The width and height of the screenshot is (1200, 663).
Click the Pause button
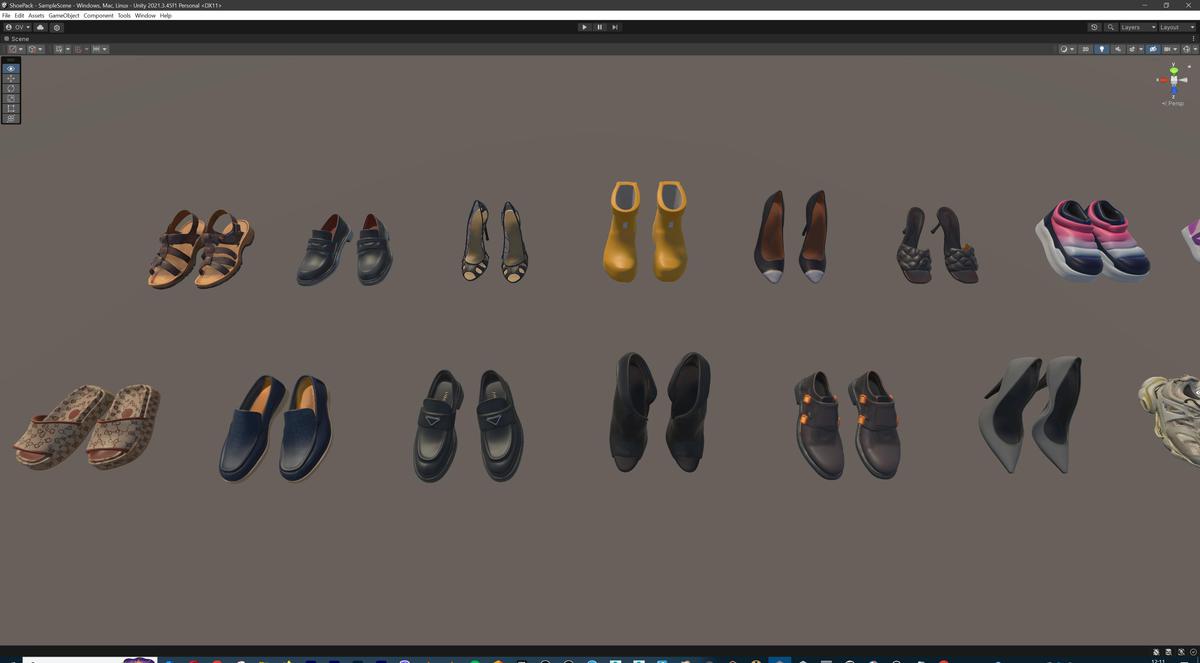599,27
